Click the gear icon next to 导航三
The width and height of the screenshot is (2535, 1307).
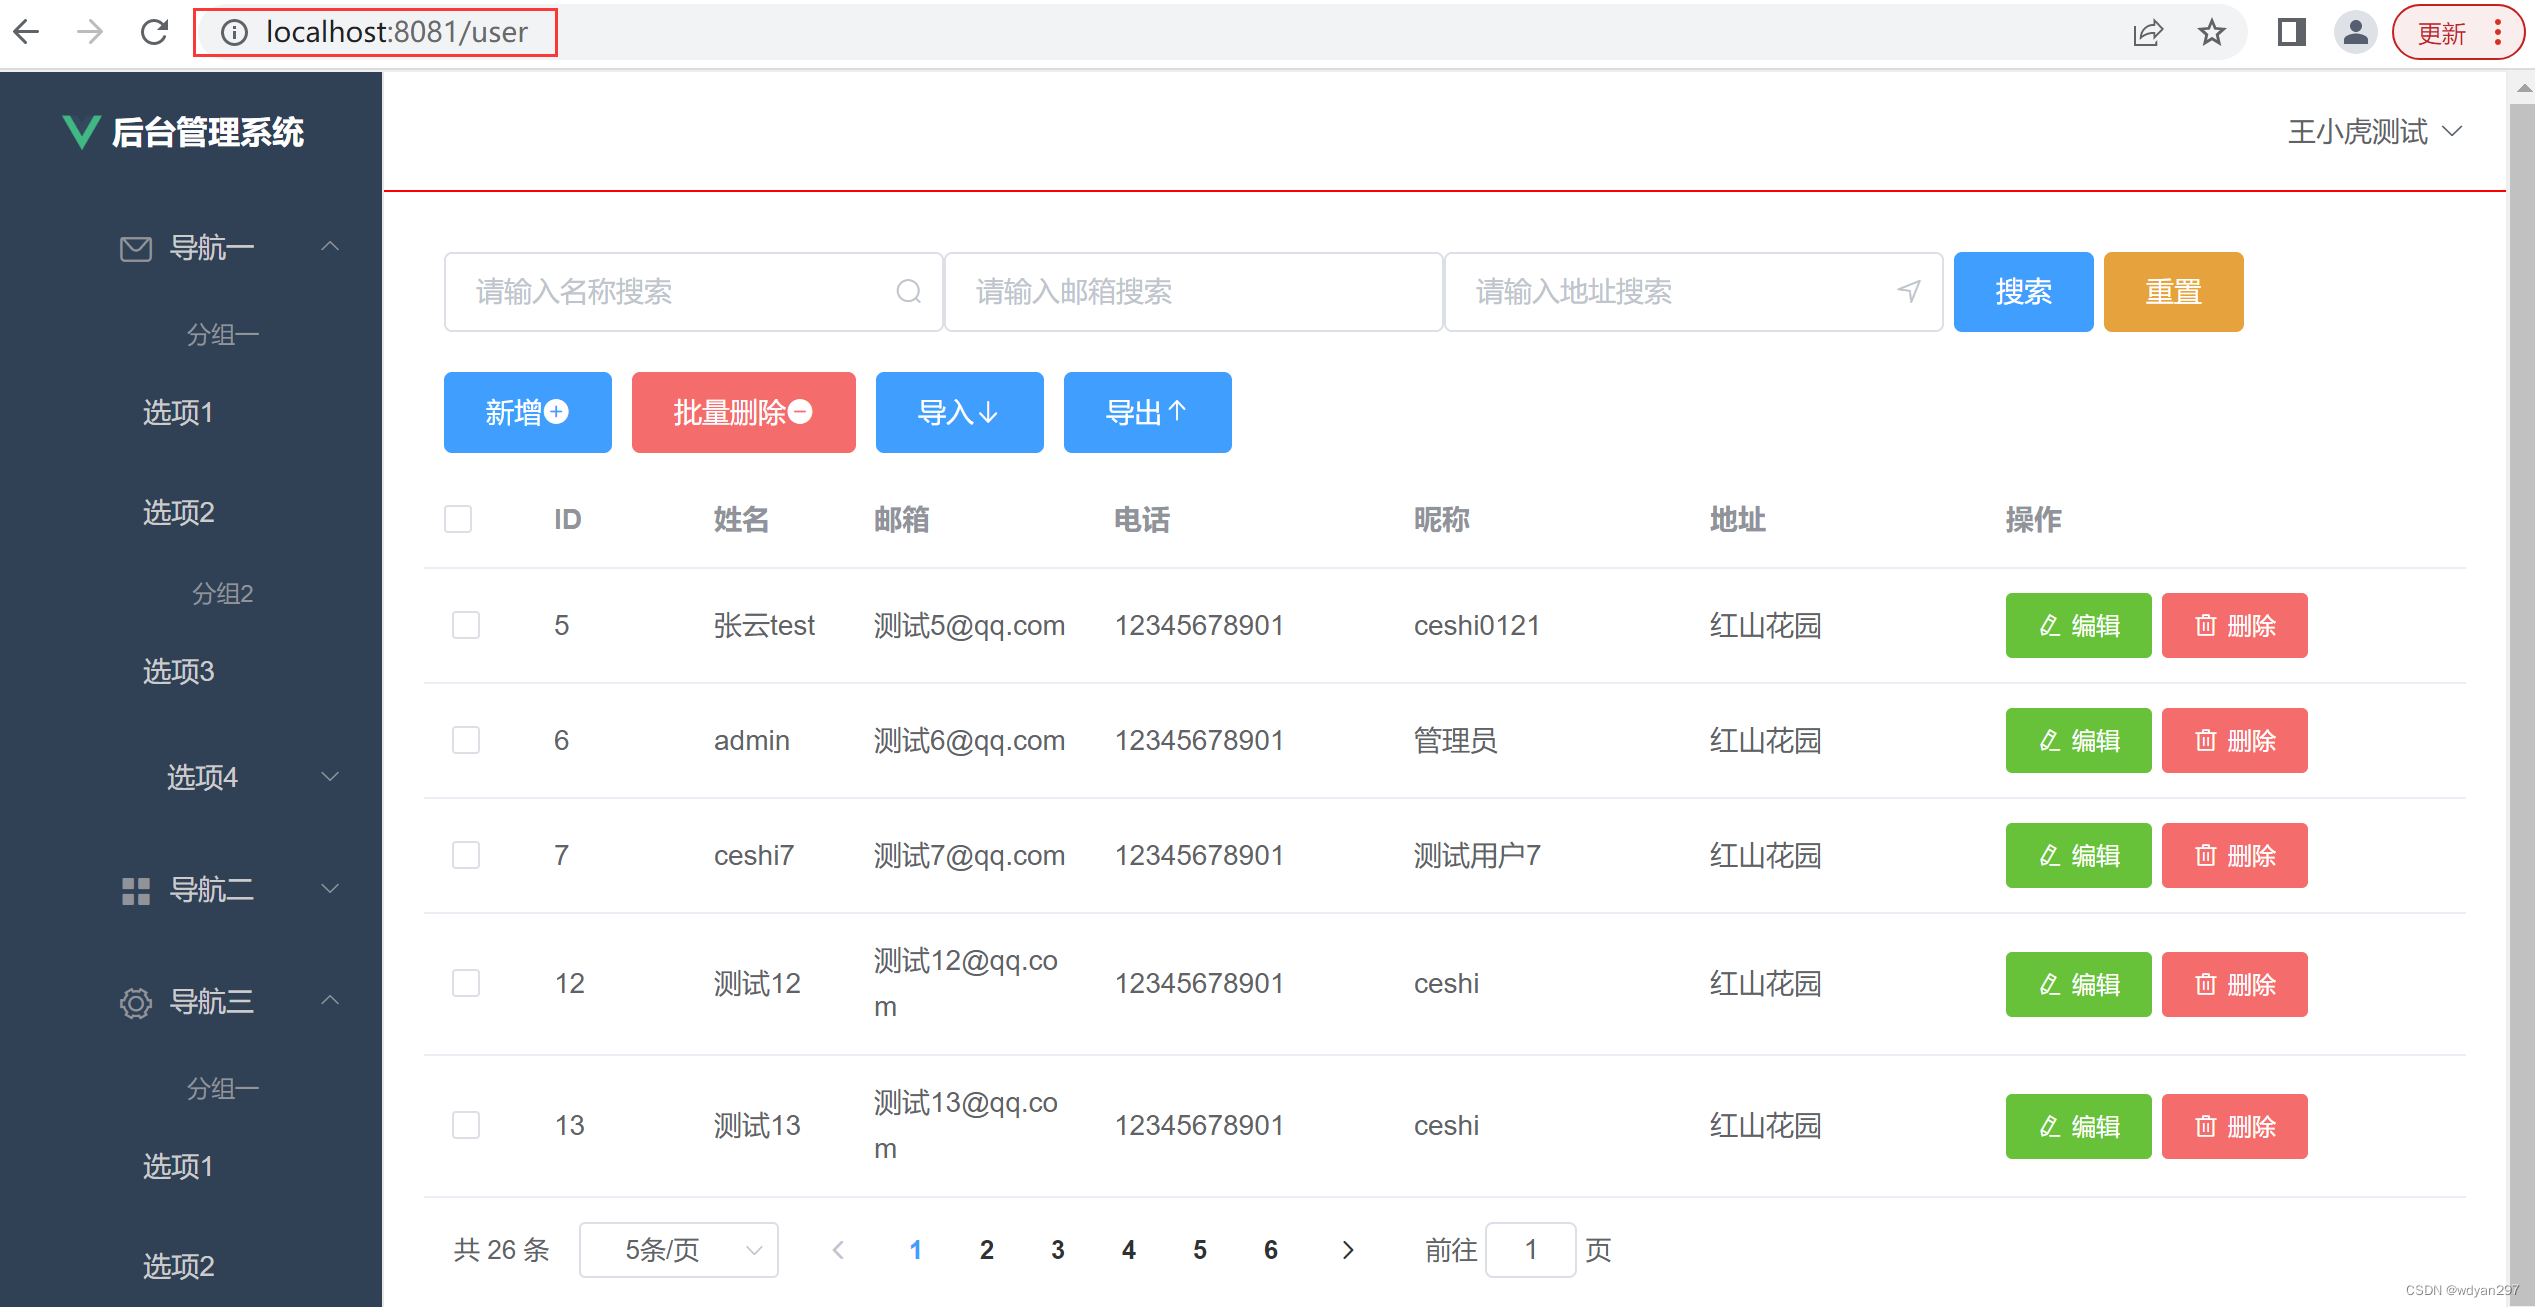[136, 1002]
